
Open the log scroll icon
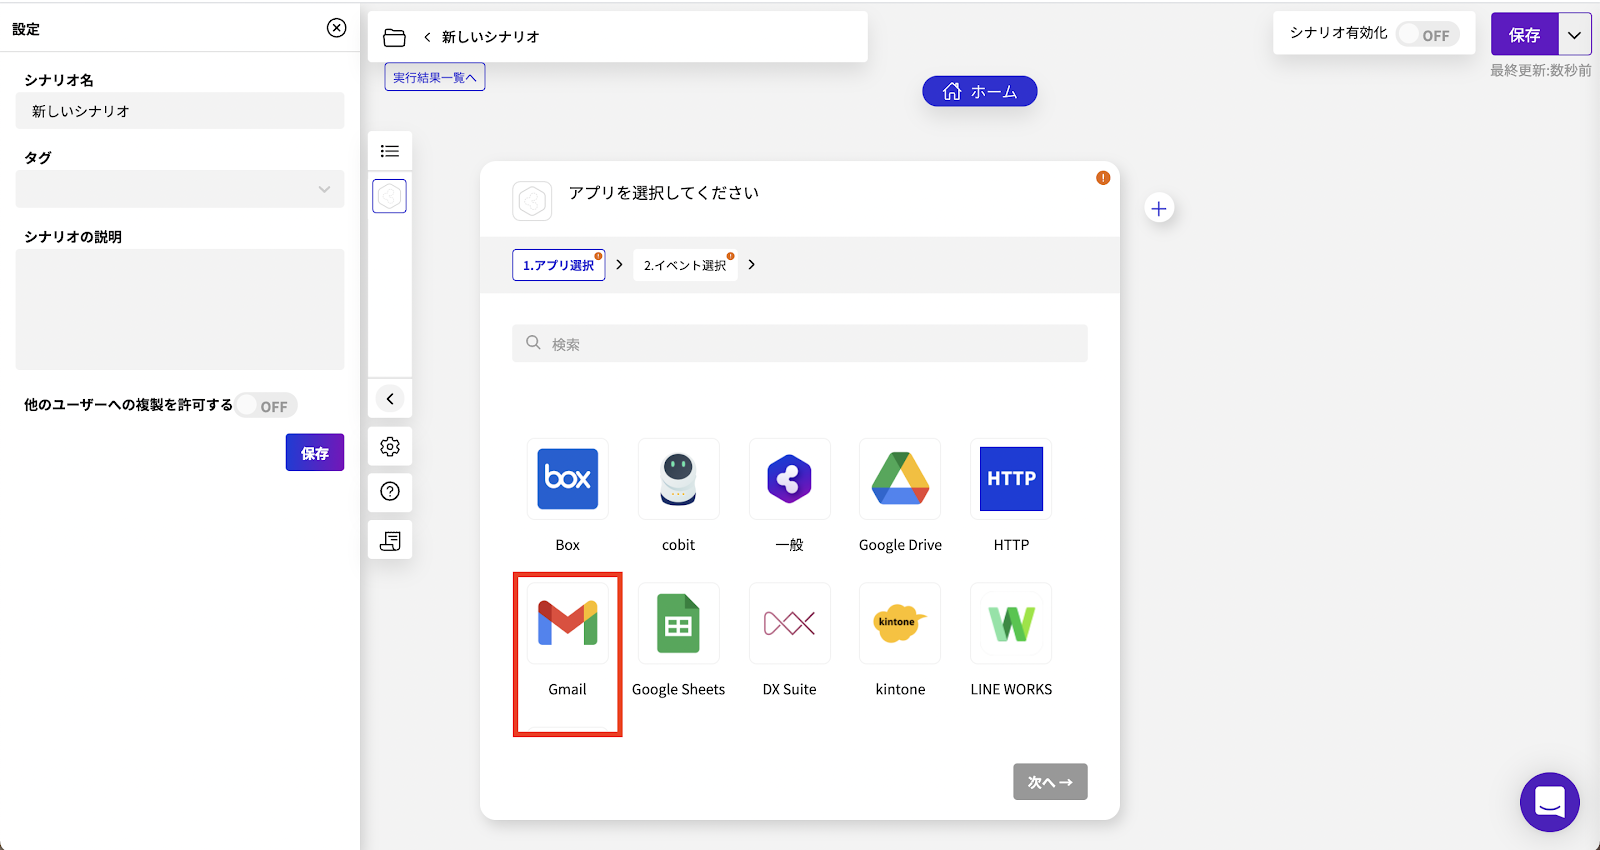click(390, 541)
